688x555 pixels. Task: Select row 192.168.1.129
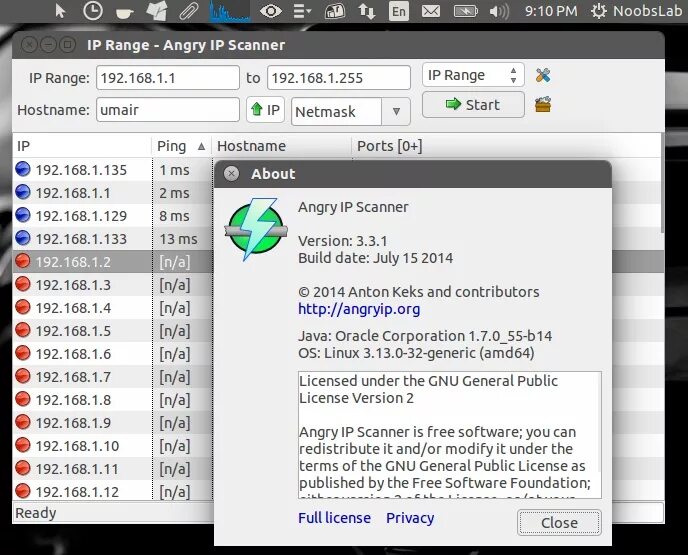coord(113,216)
